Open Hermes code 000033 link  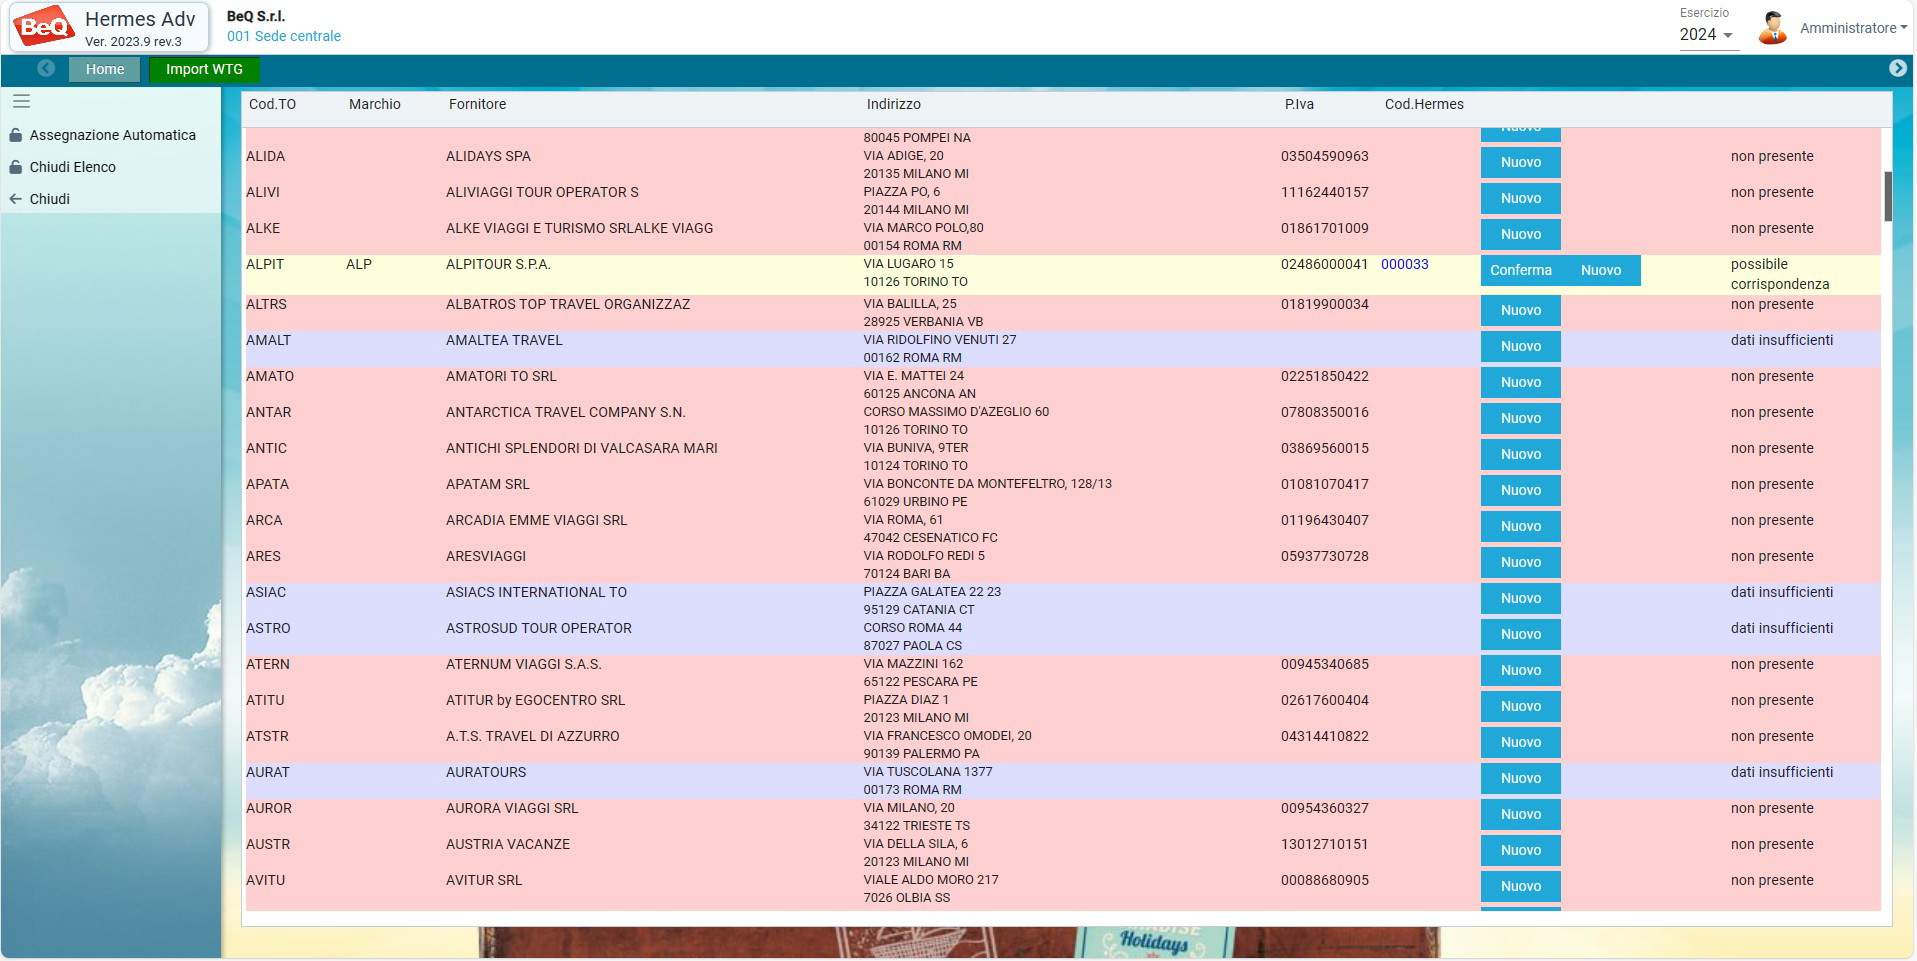tap(1404, 264)
